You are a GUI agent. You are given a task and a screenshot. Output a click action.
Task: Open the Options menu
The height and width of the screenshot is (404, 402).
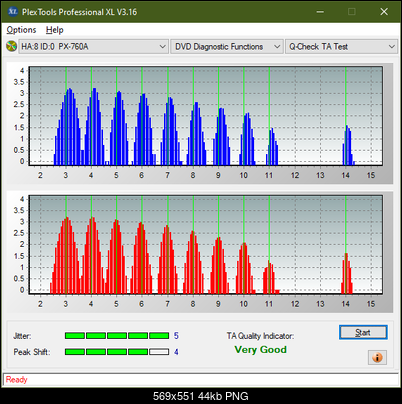pyautogui.click(x=21, y=30)
